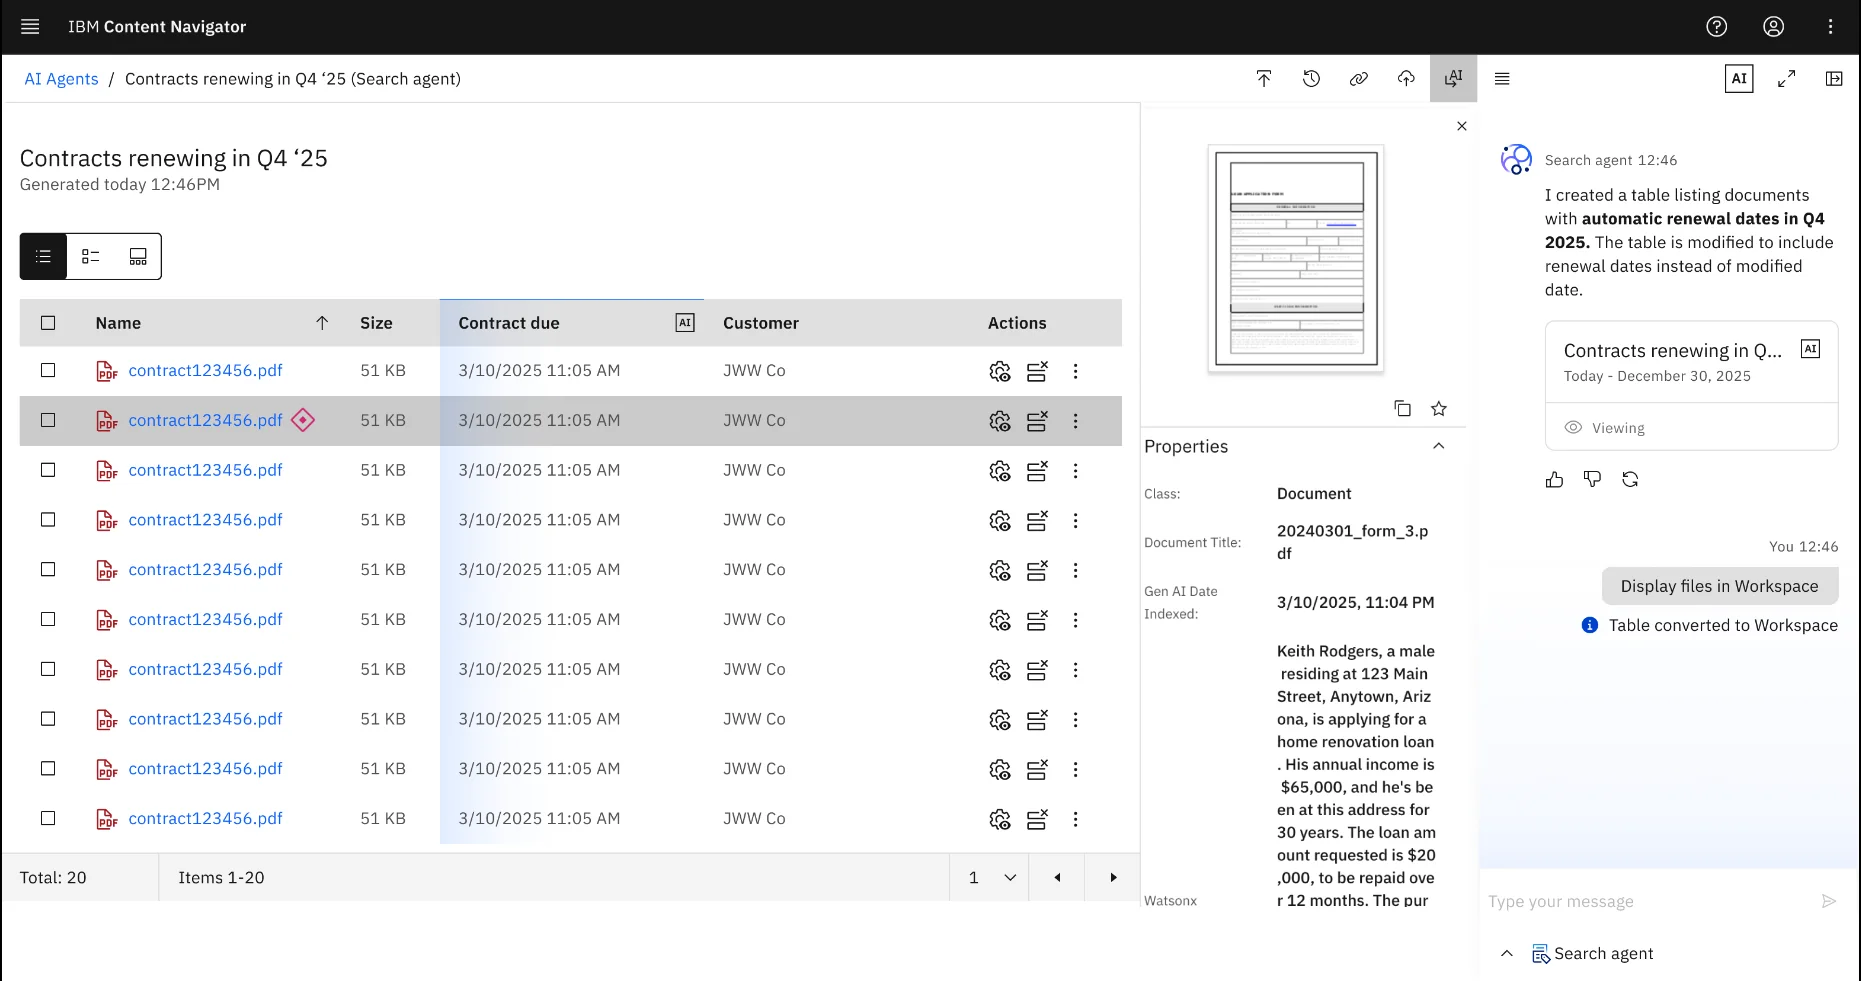
Task: Switch to the thumbnail gallery view
Action: click(x=138, y=257)
